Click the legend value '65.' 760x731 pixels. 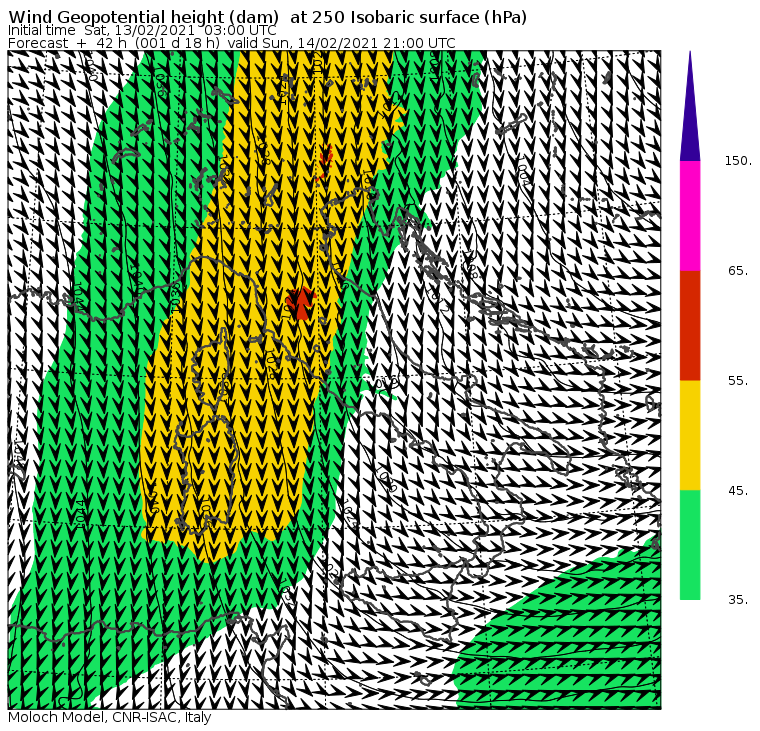pos(738,271)
